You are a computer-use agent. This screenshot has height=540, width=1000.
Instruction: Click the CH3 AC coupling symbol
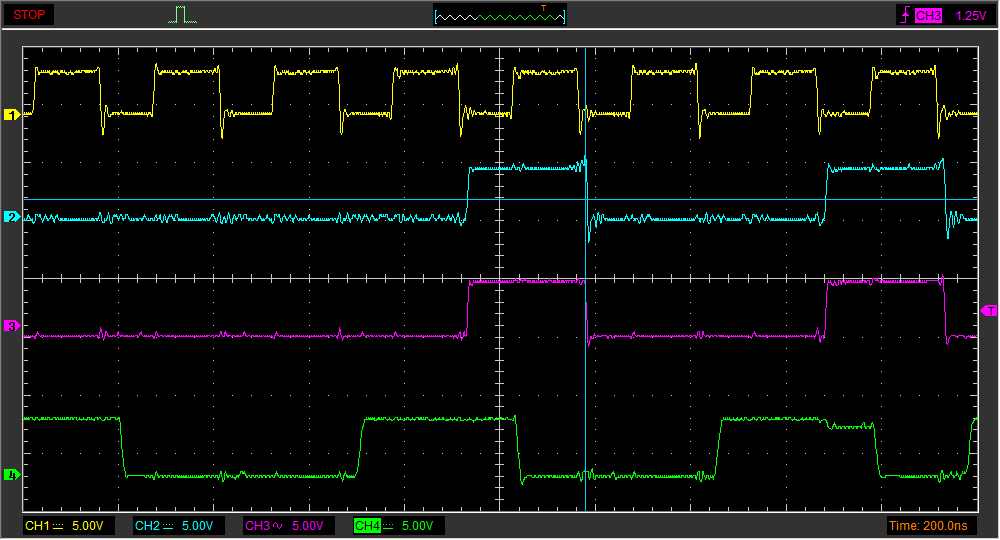pos(277,526)
